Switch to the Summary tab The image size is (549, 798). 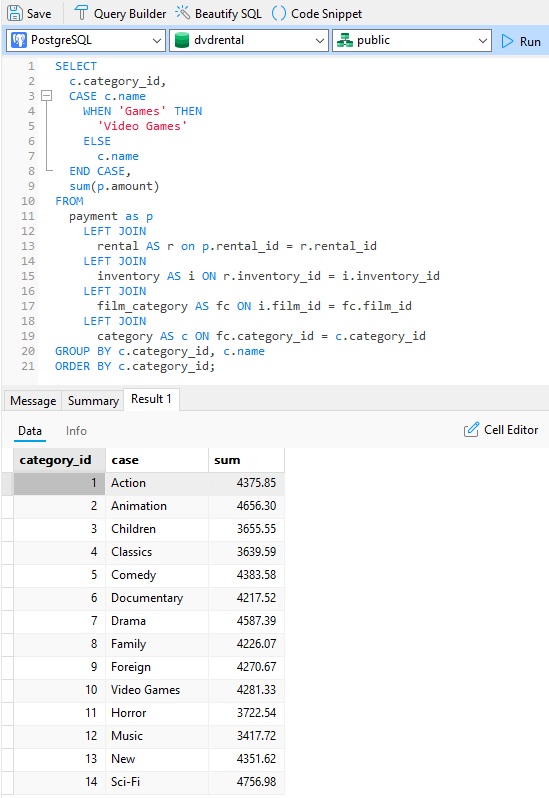[93, 401]
